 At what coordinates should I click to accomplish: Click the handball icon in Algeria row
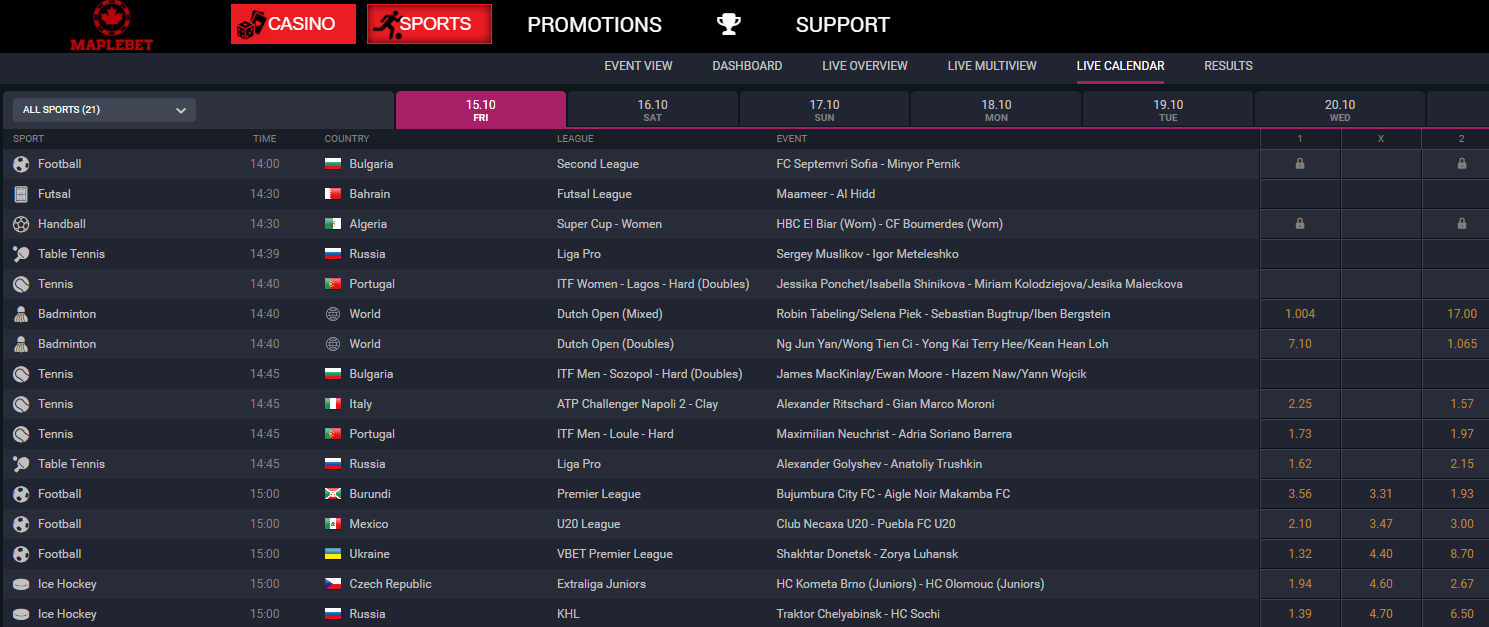(x=21, y=224)
